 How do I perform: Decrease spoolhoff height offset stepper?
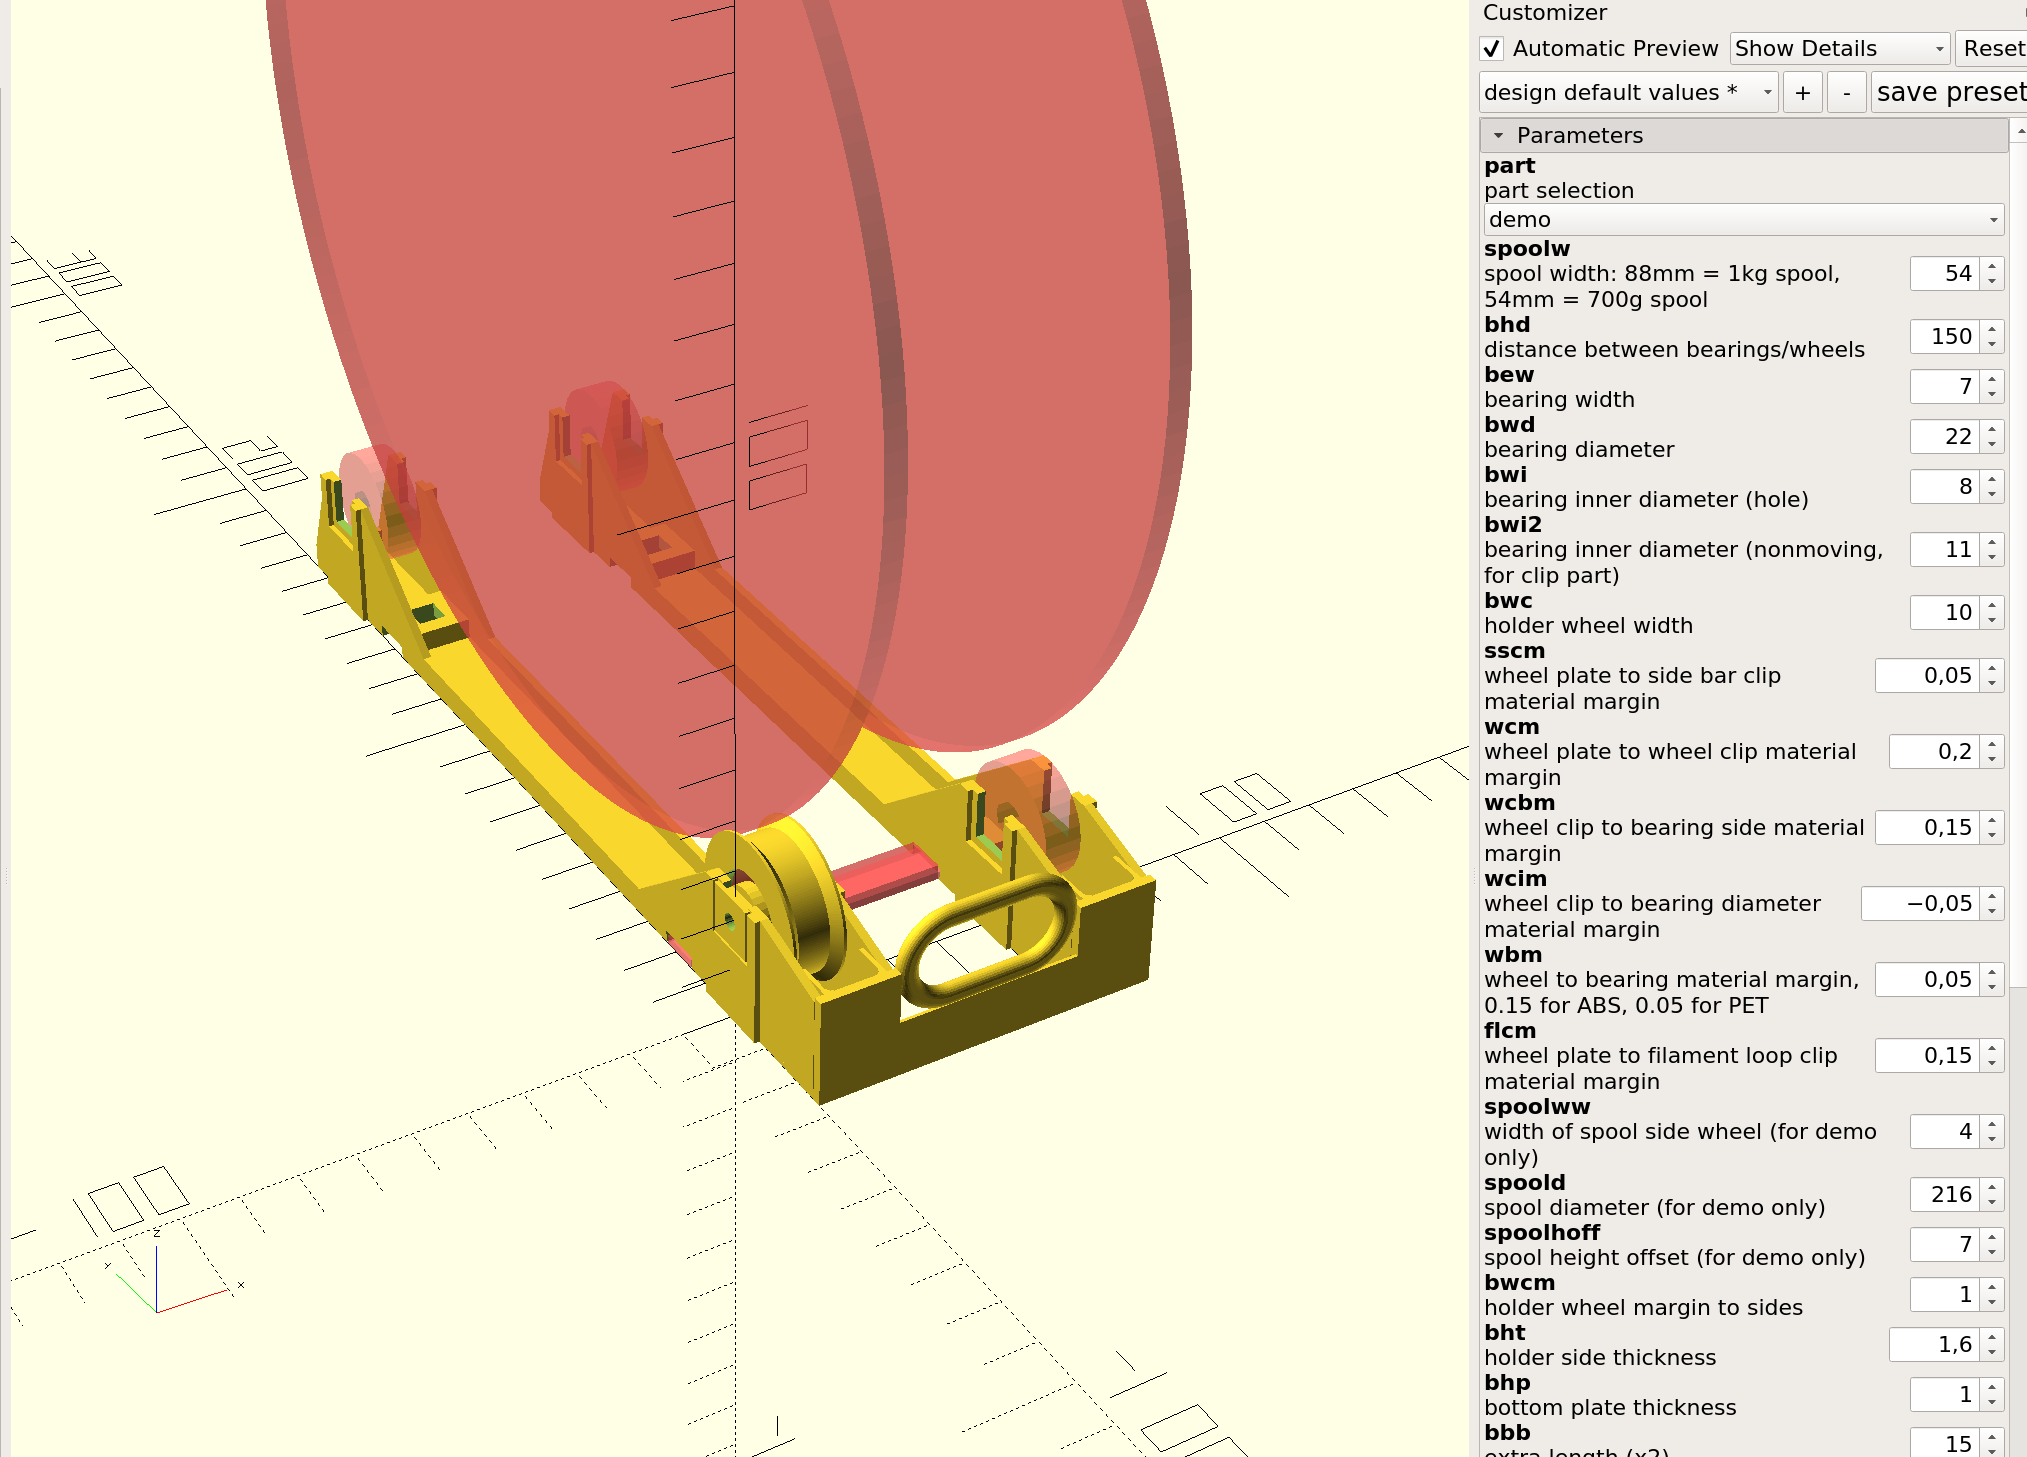coord(1992,1253)
